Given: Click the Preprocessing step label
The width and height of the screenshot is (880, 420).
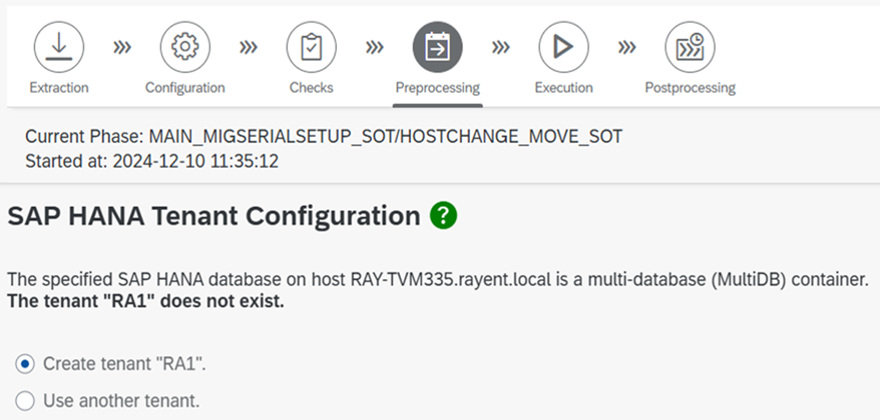Looking at the screenshot, I should 437,88.
